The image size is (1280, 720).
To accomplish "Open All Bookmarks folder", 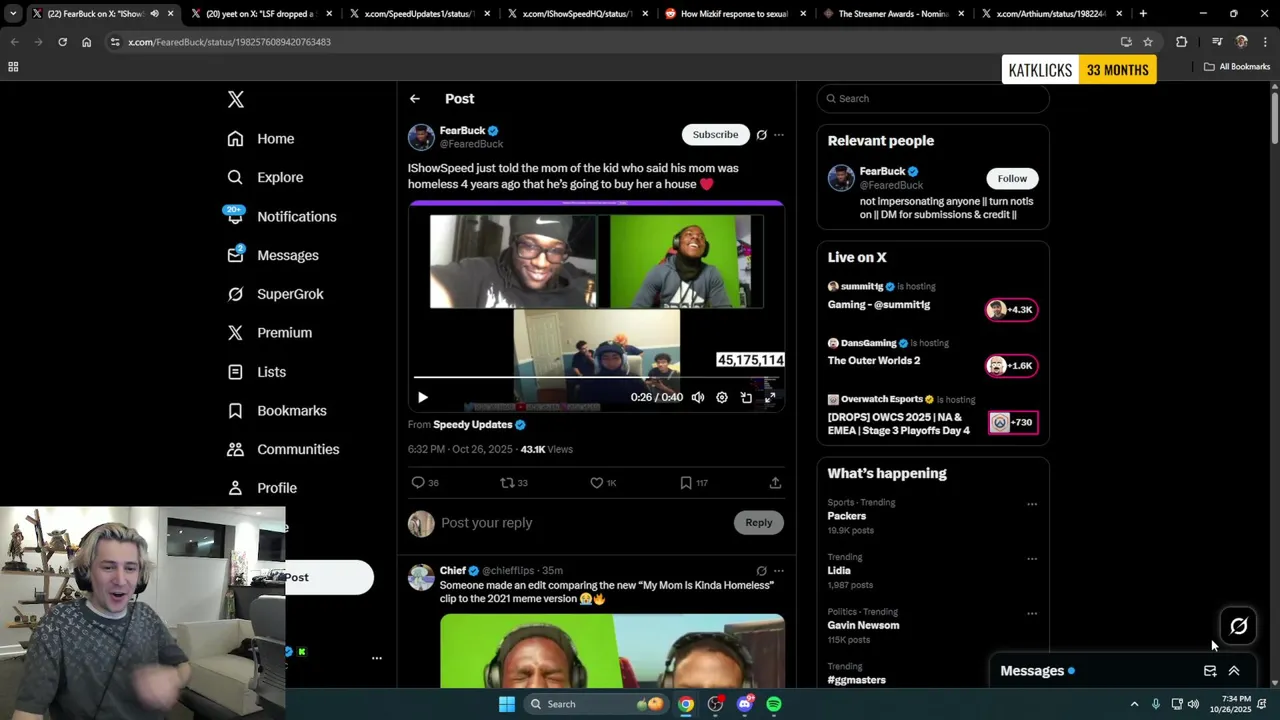I will point(1237,67).
